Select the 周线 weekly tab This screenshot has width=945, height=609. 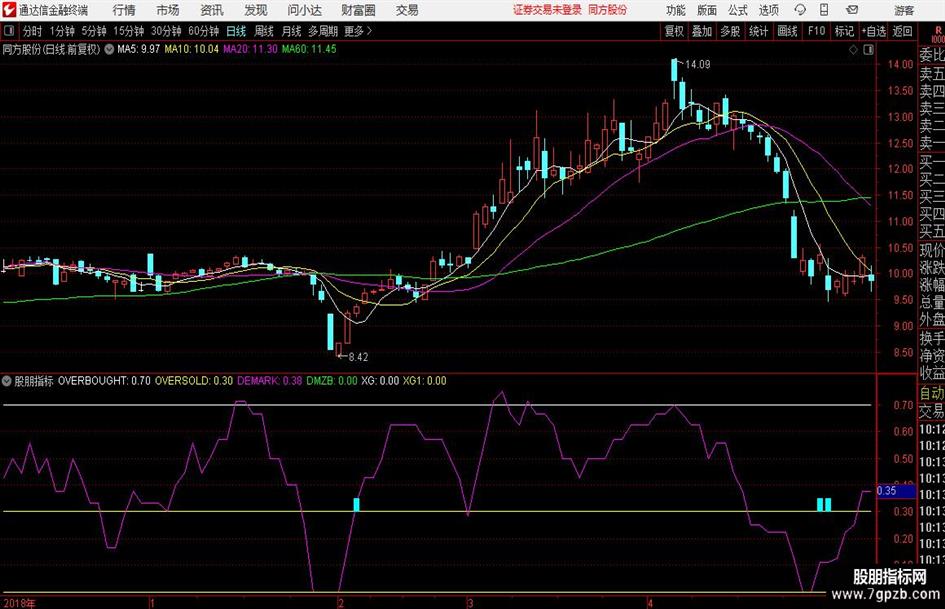[263, 31]
